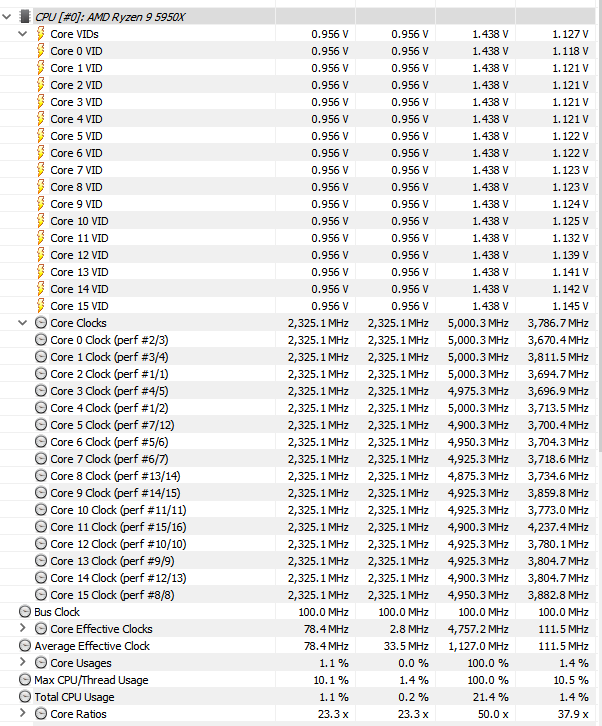Click the 4,757.2 MHz Core Effective Clocks value
The width and height of the screenshot is (602, 726).
point(478,629)
